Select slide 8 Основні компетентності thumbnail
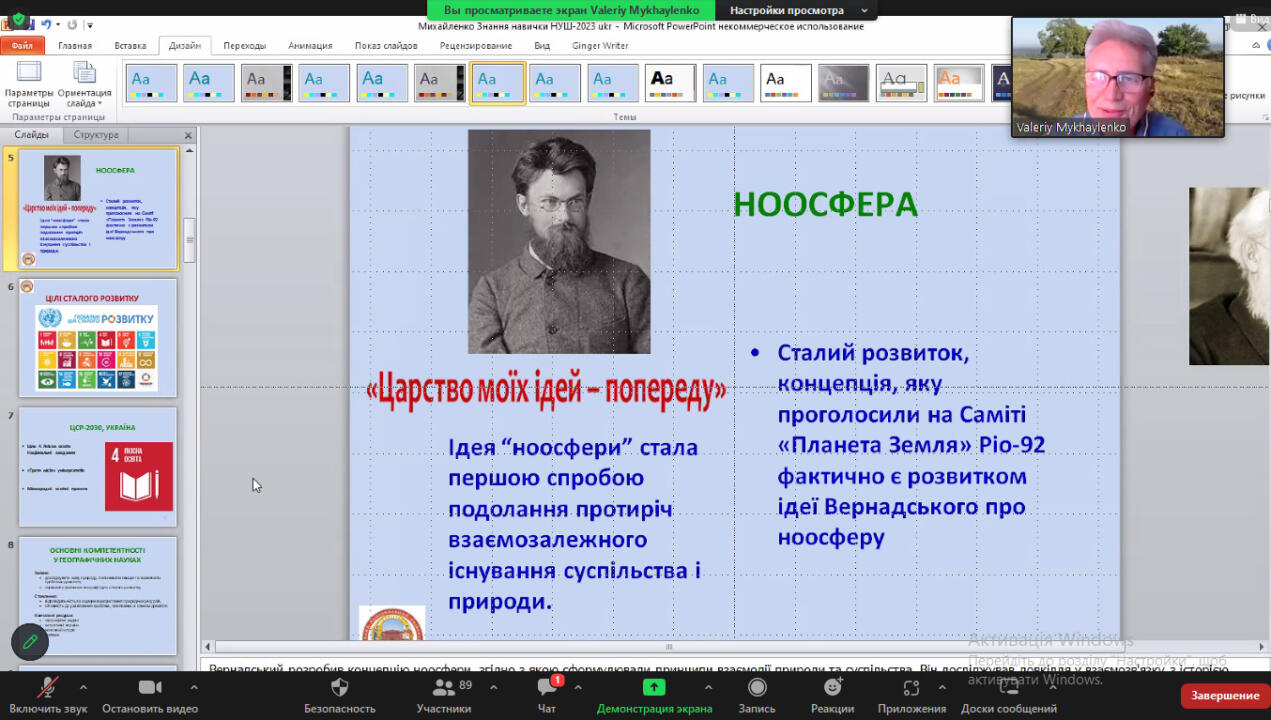Screen dimensions: 1271x720 (x=98, y=596)
